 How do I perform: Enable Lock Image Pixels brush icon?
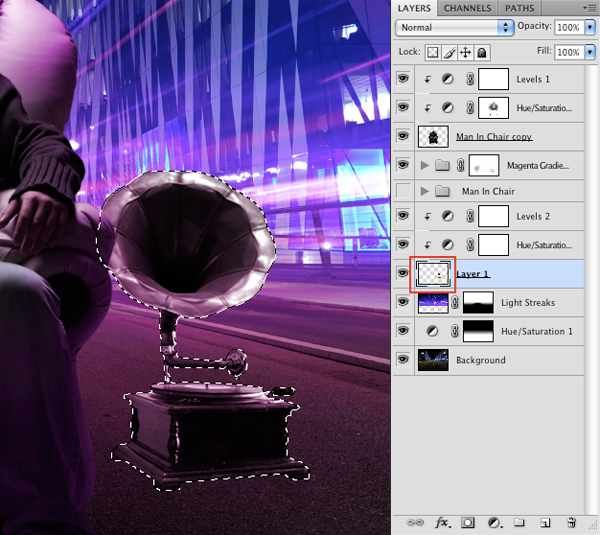click(449, 51)
